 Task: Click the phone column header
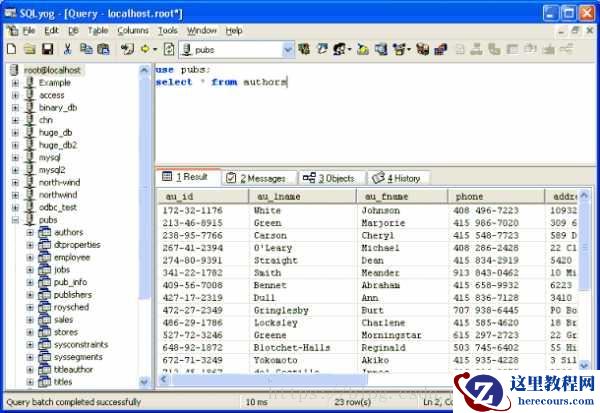tap(494, 197)
